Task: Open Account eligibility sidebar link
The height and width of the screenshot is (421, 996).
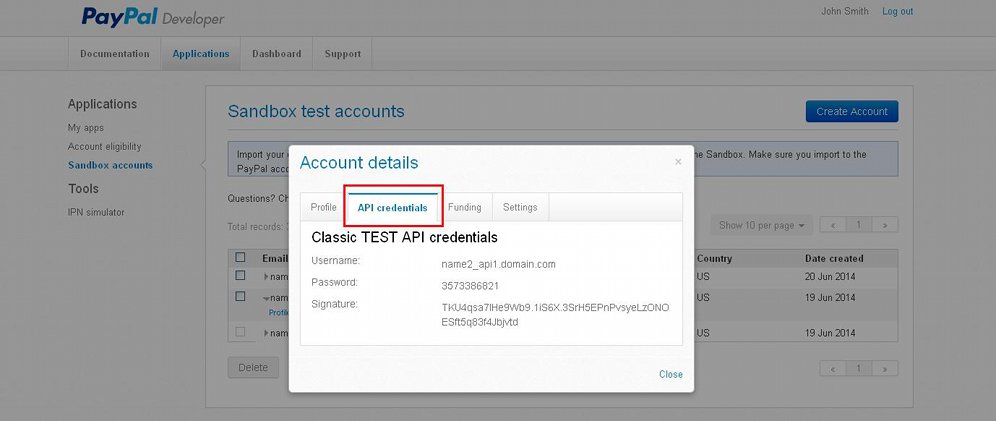Action: click(105, 147)
